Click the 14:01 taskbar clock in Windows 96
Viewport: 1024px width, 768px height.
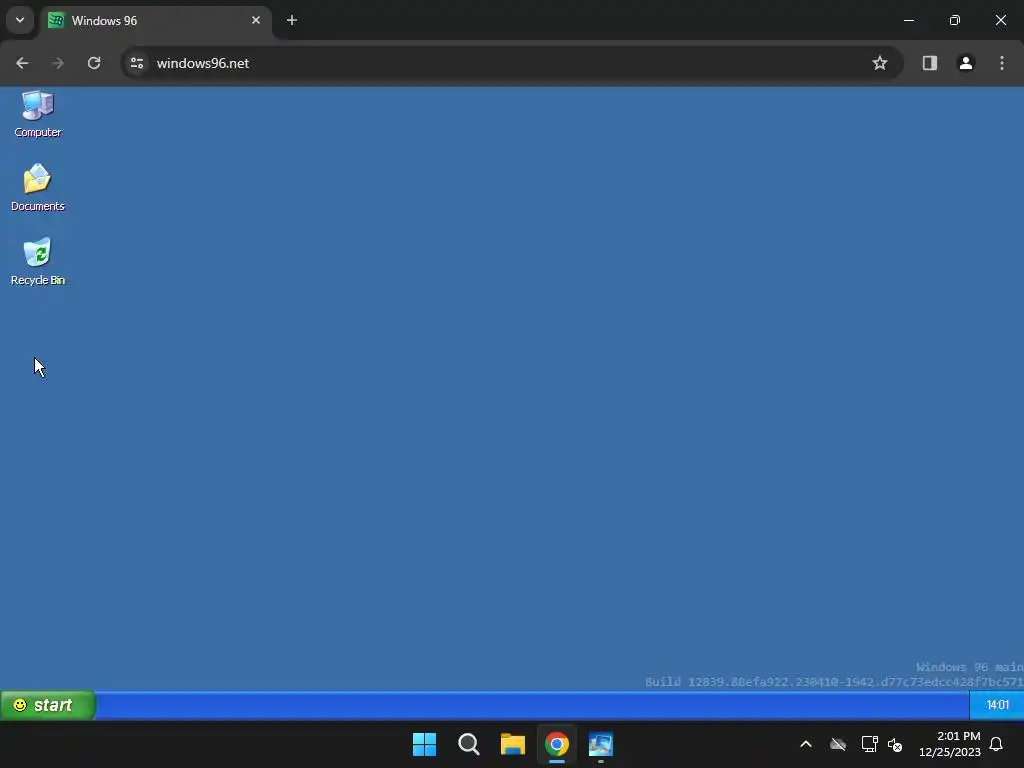pyautogui.click(x=997, y=705)
